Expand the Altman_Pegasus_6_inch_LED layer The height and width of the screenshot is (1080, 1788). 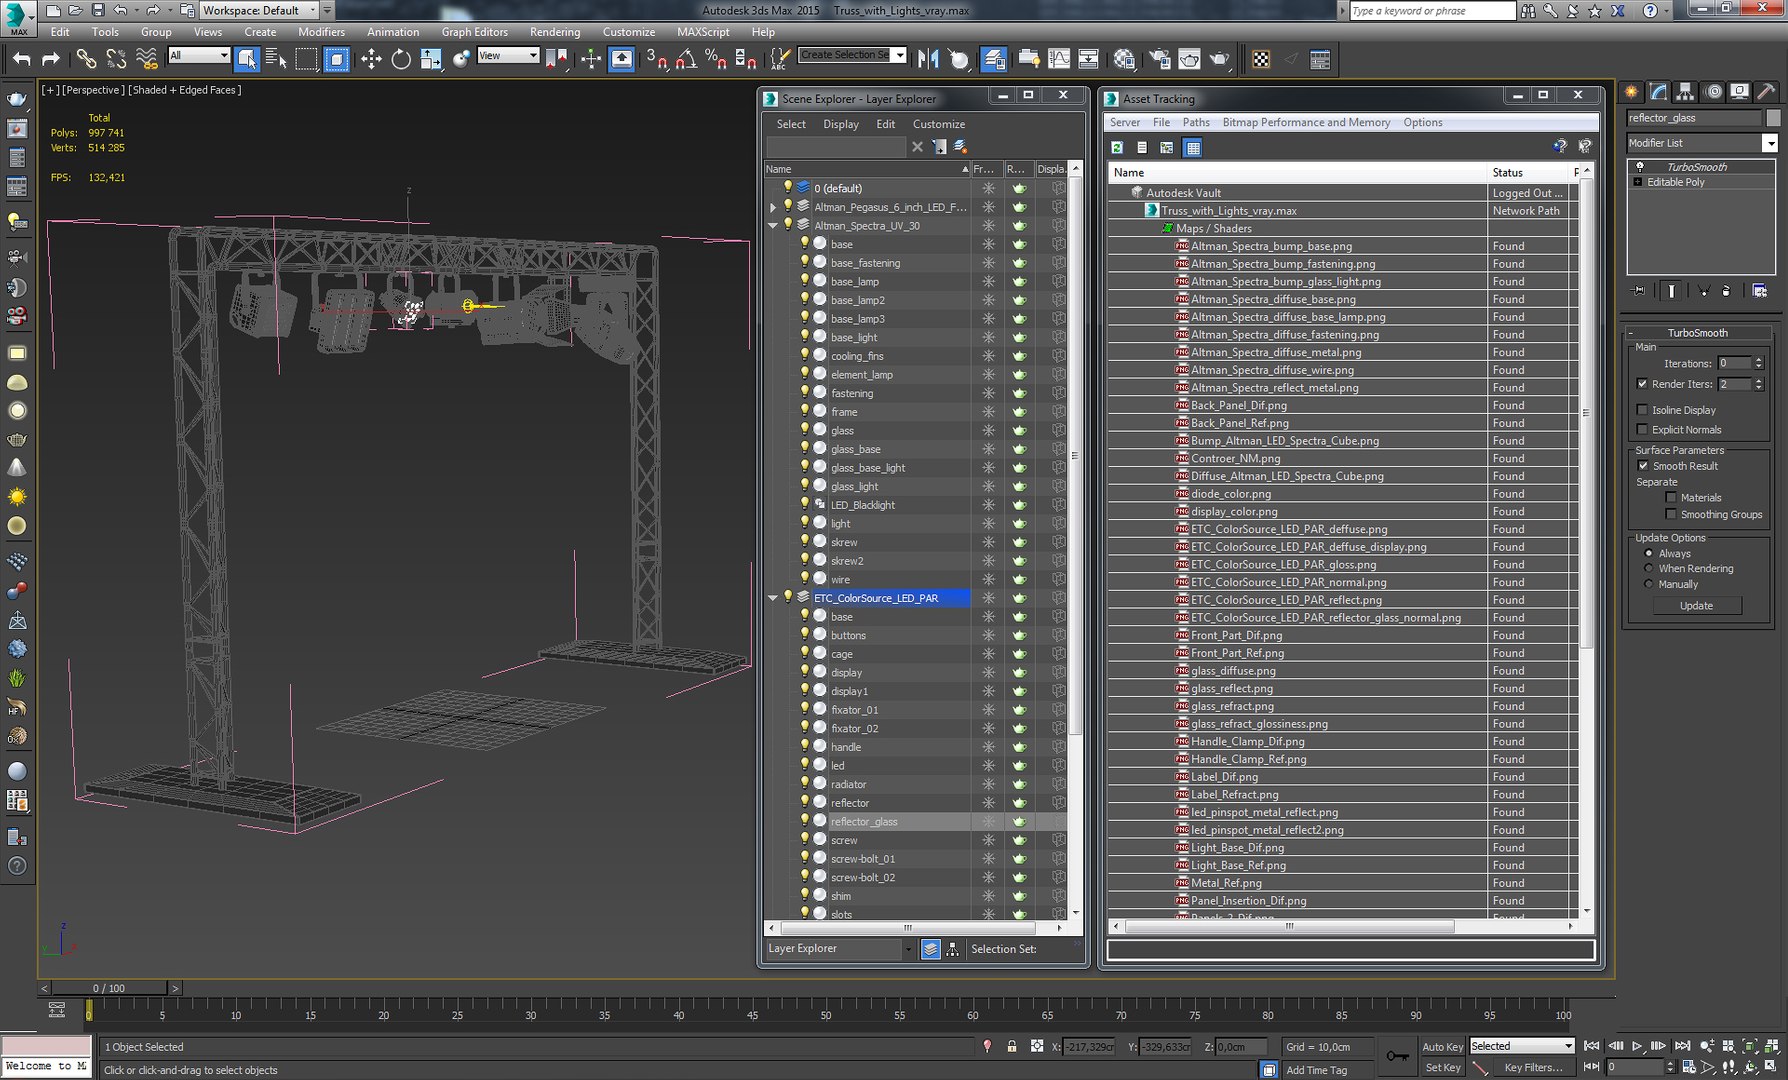click(772, 207)
